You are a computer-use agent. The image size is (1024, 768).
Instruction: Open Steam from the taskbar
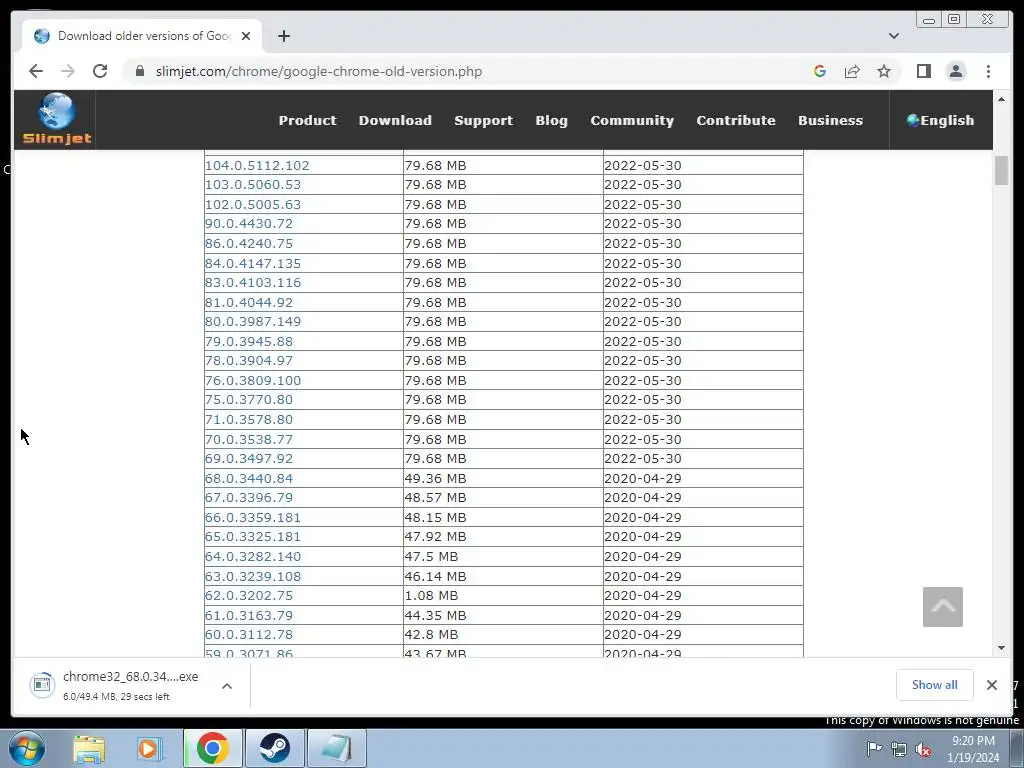point(274,748)
